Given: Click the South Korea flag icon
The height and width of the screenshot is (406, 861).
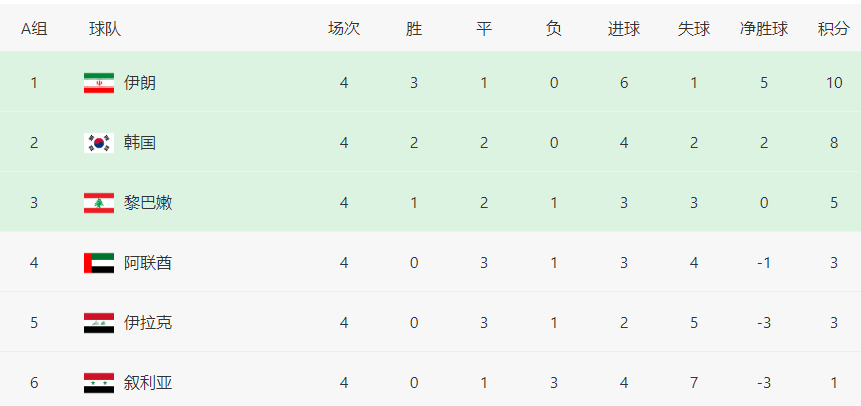Looking at the screenshot, I should (99, 143).
